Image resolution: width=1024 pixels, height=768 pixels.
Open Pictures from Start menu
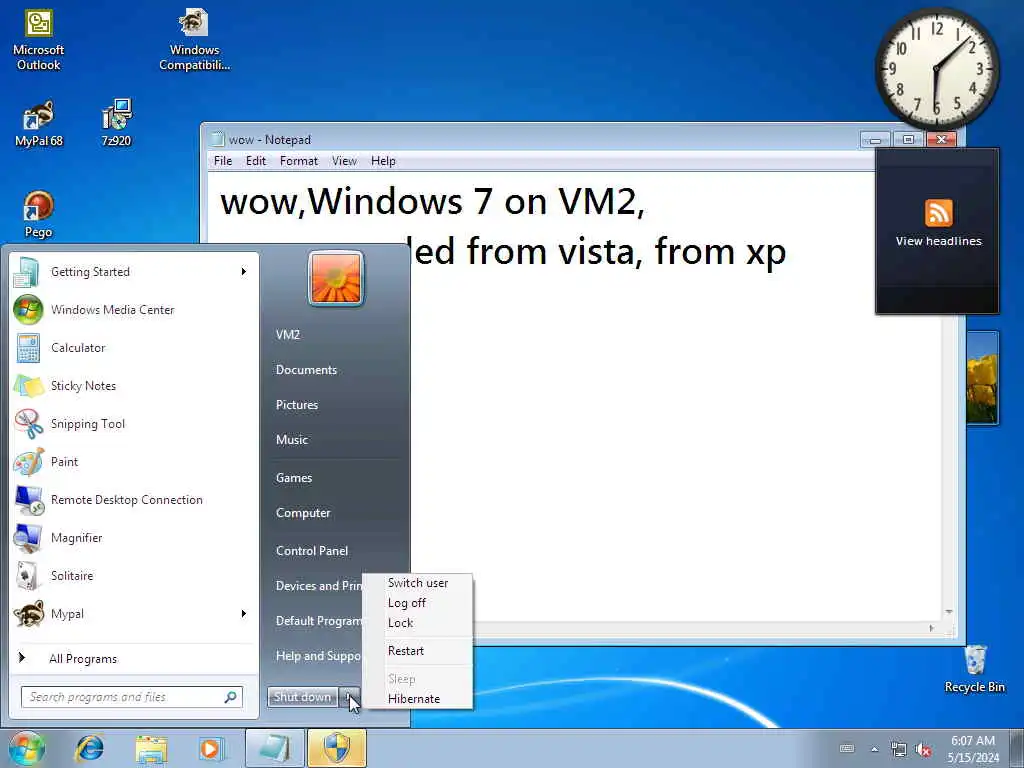click(296, 405)
